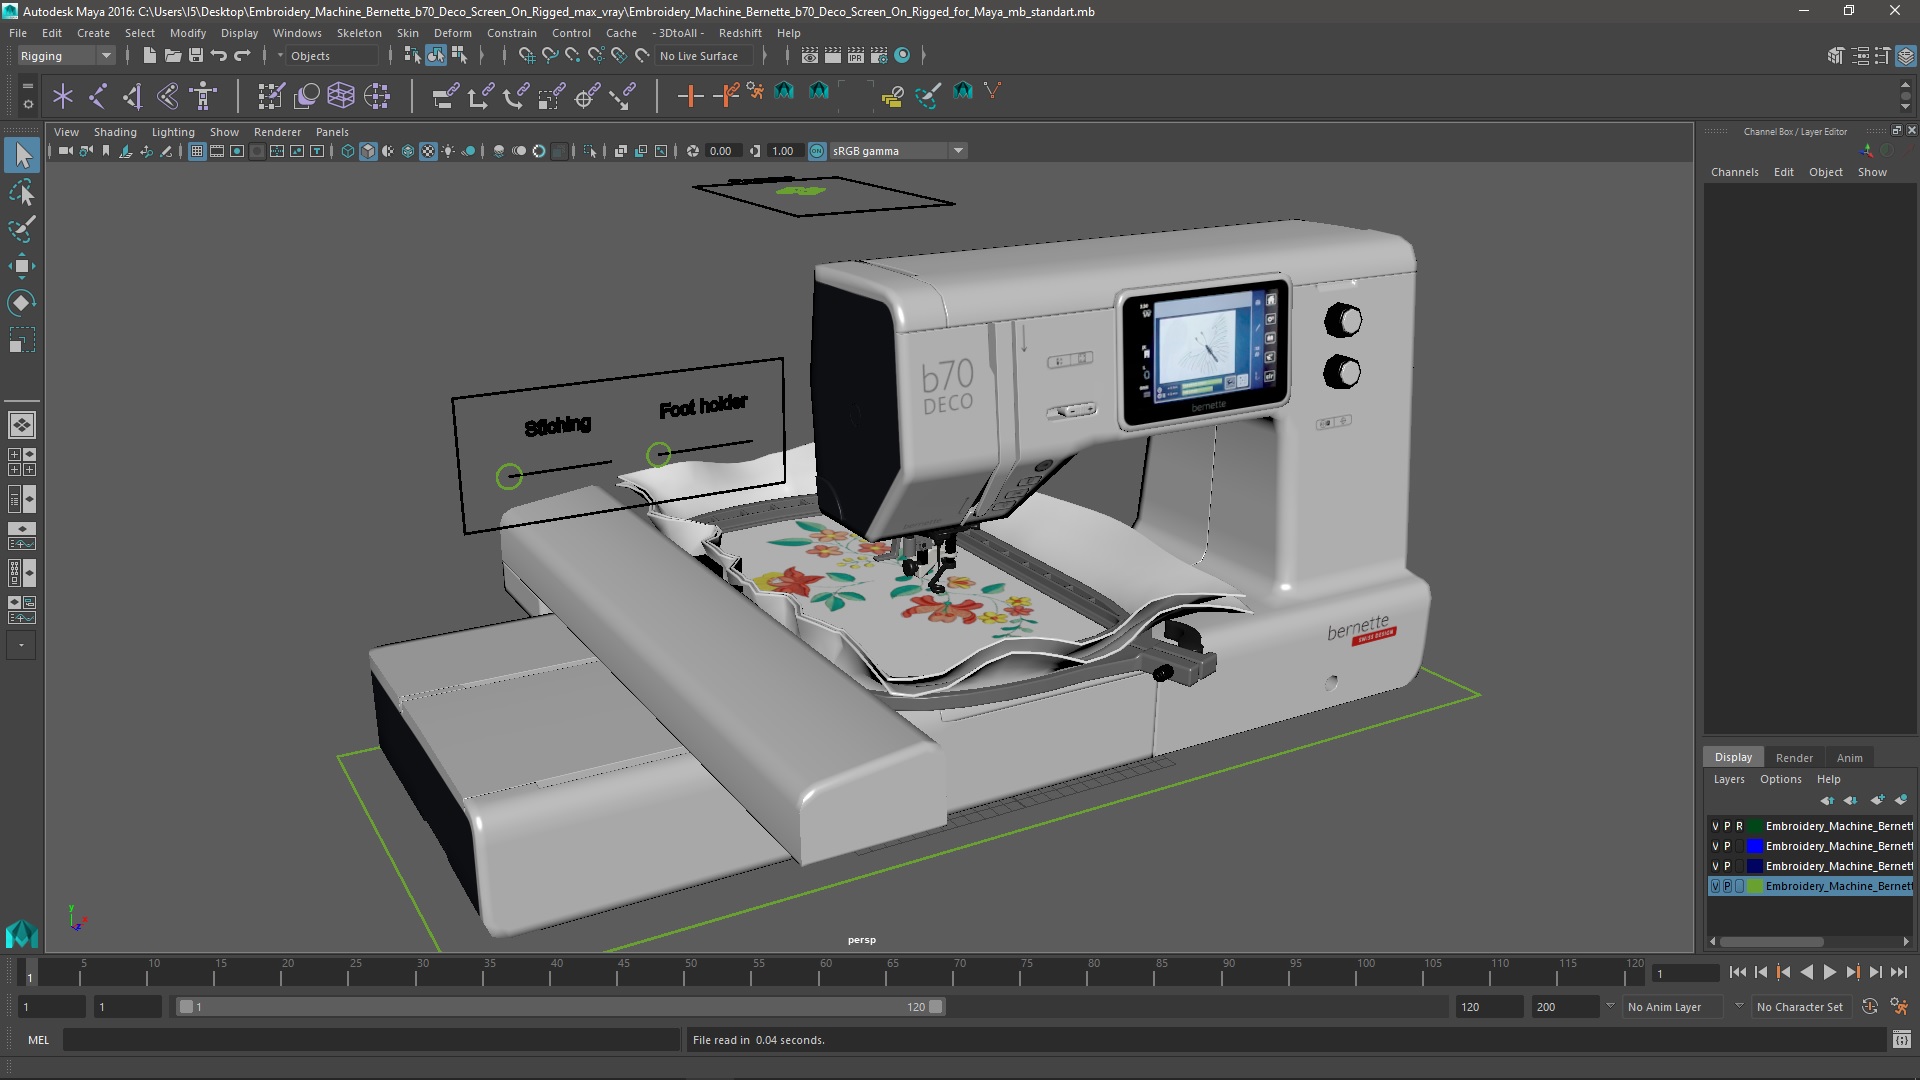Click the green layer color swatch
Screen dimensions: 1920x1080
click(x=1755, y=886)
